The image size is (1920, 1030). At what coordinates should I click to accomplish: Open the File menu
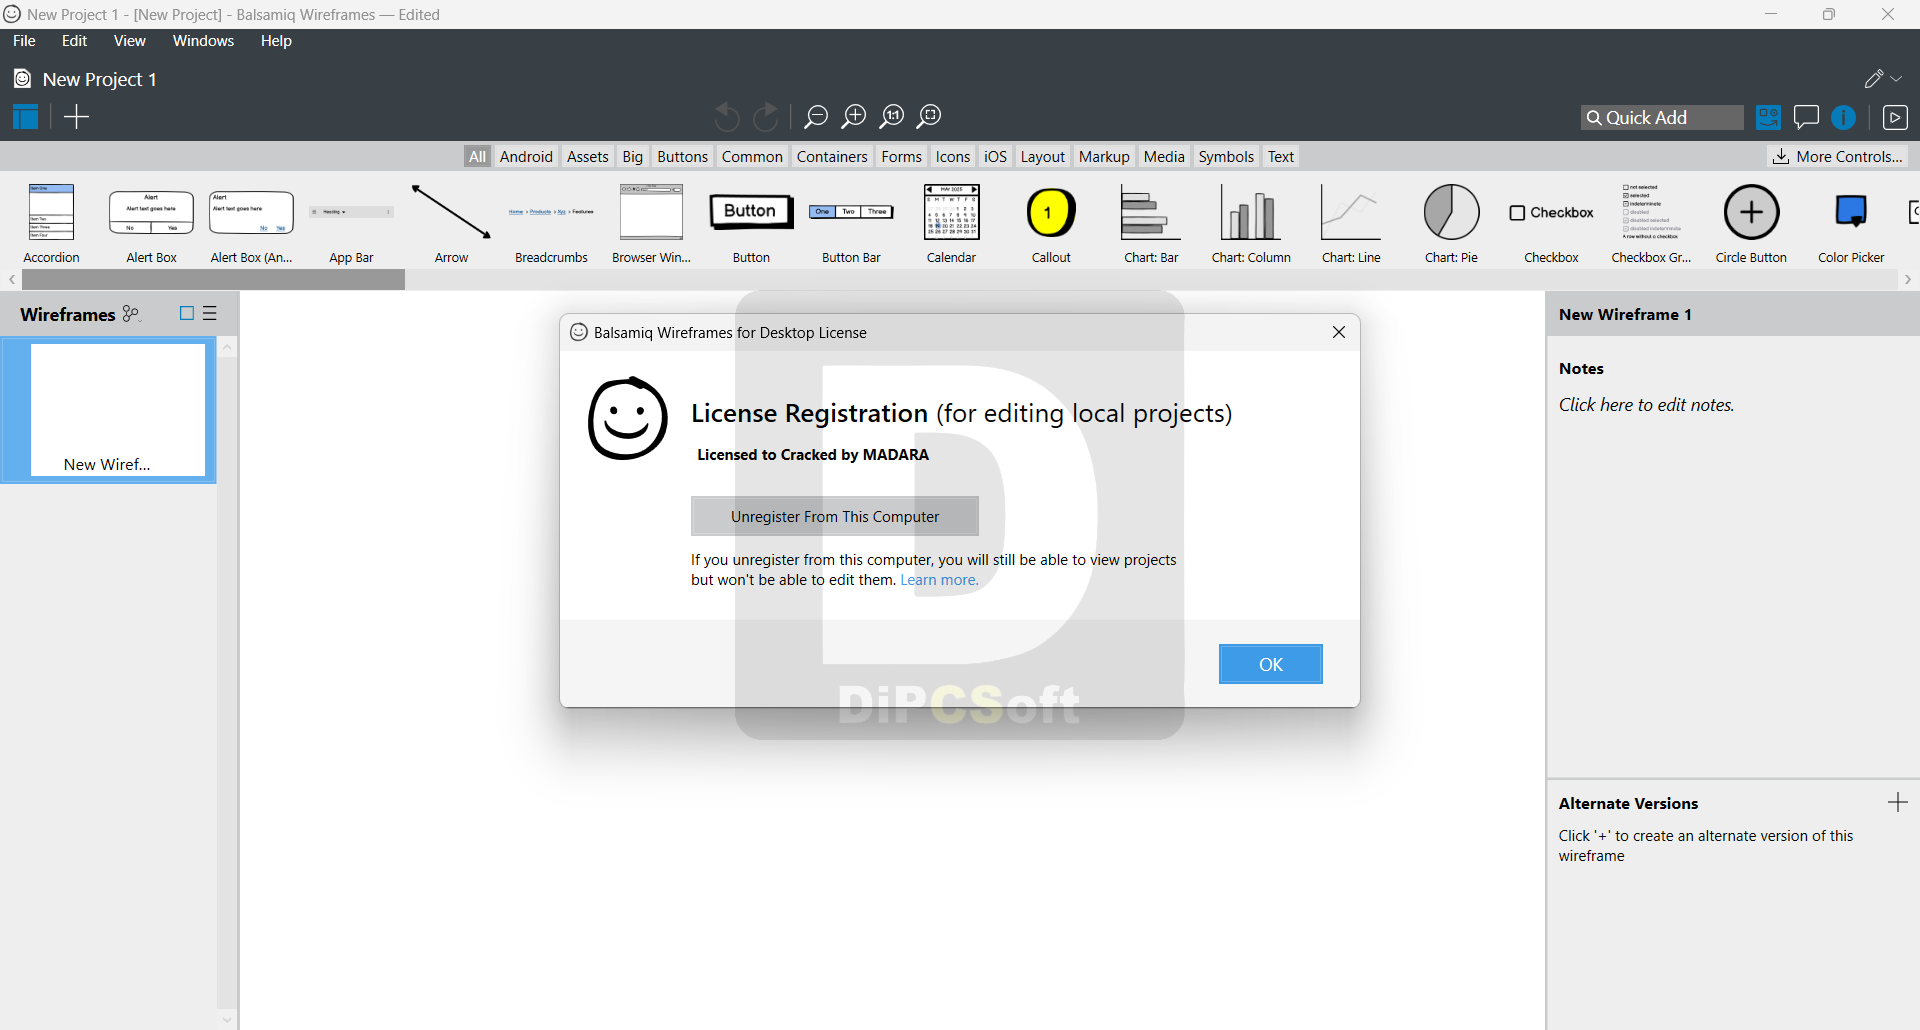(24, 41)
